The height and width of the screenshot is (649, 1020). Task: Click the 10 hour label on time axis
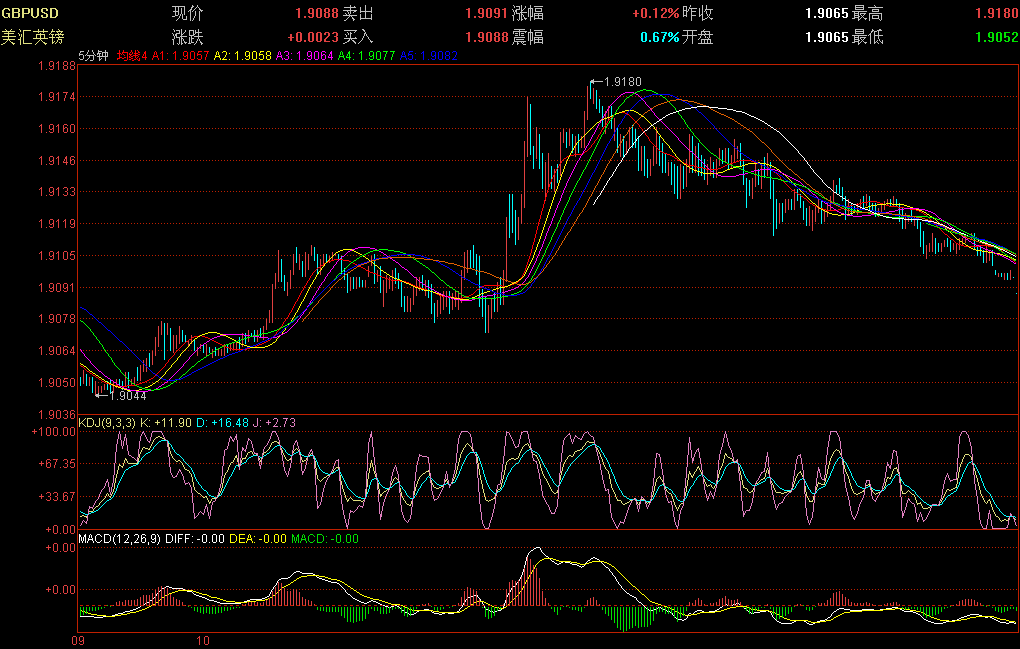(203, 639)
